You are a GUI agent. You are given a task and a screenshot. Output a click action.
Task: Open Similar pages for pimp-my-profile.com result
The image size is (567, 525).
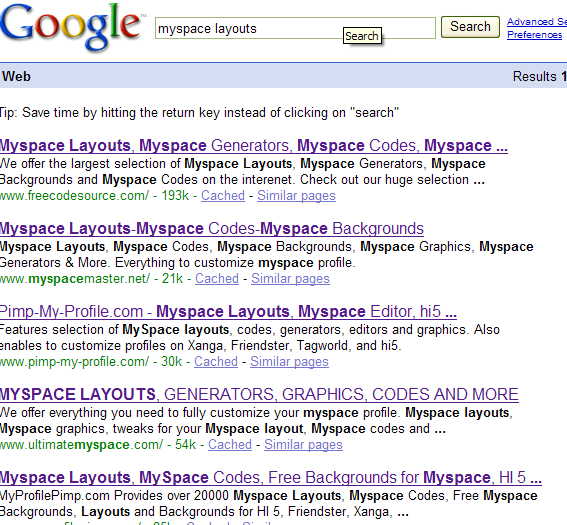click(289, 362)
